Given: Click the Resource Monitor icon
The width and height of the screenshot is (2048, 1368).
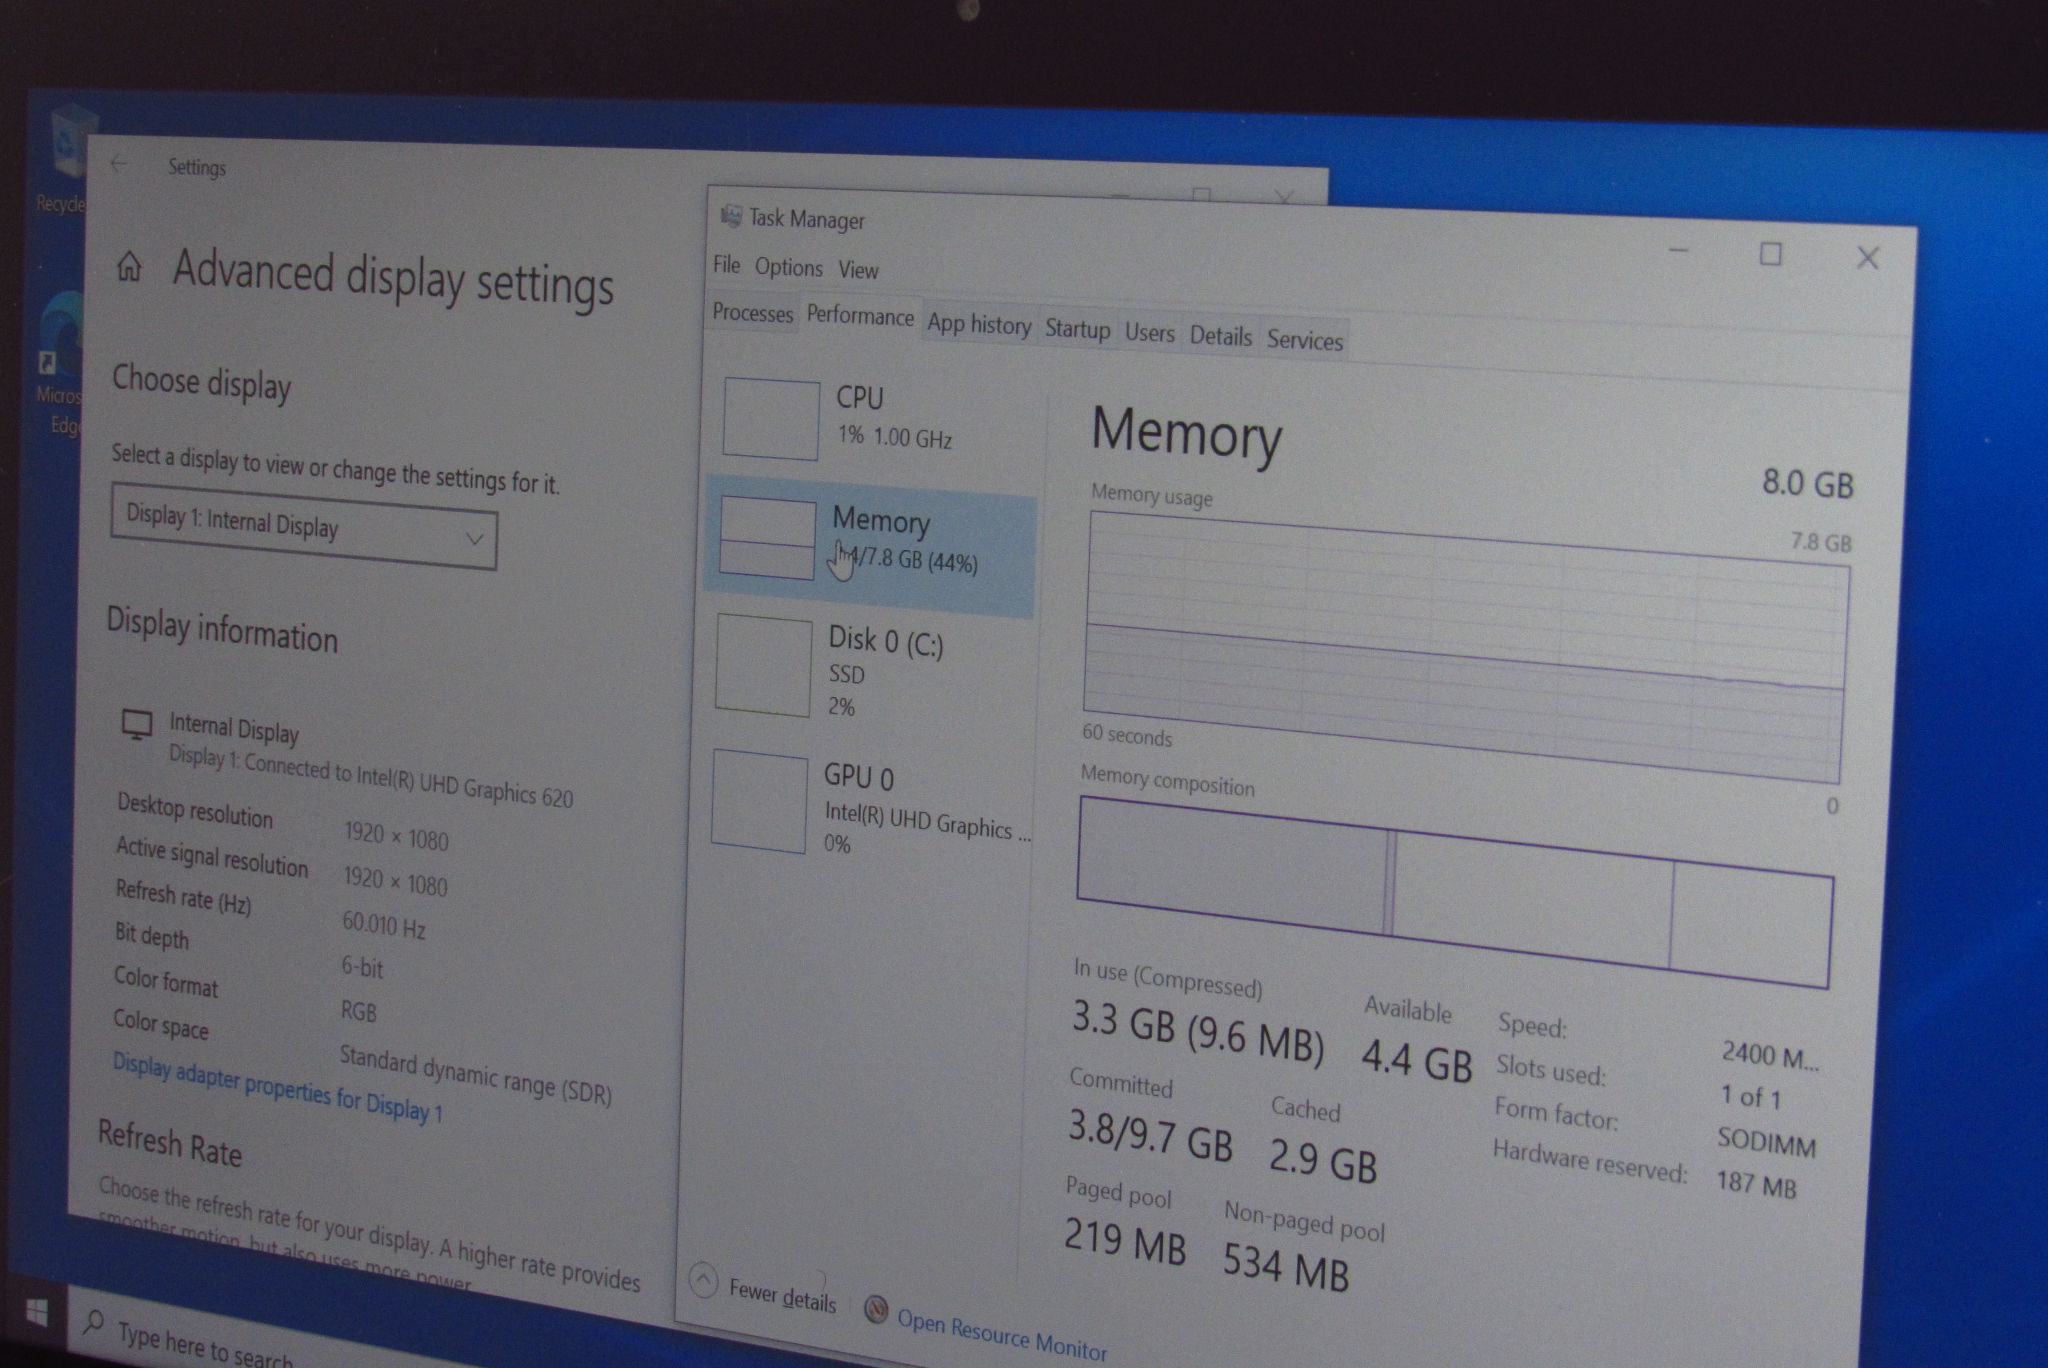Looking at the screenshot, I should [876, 1310].
